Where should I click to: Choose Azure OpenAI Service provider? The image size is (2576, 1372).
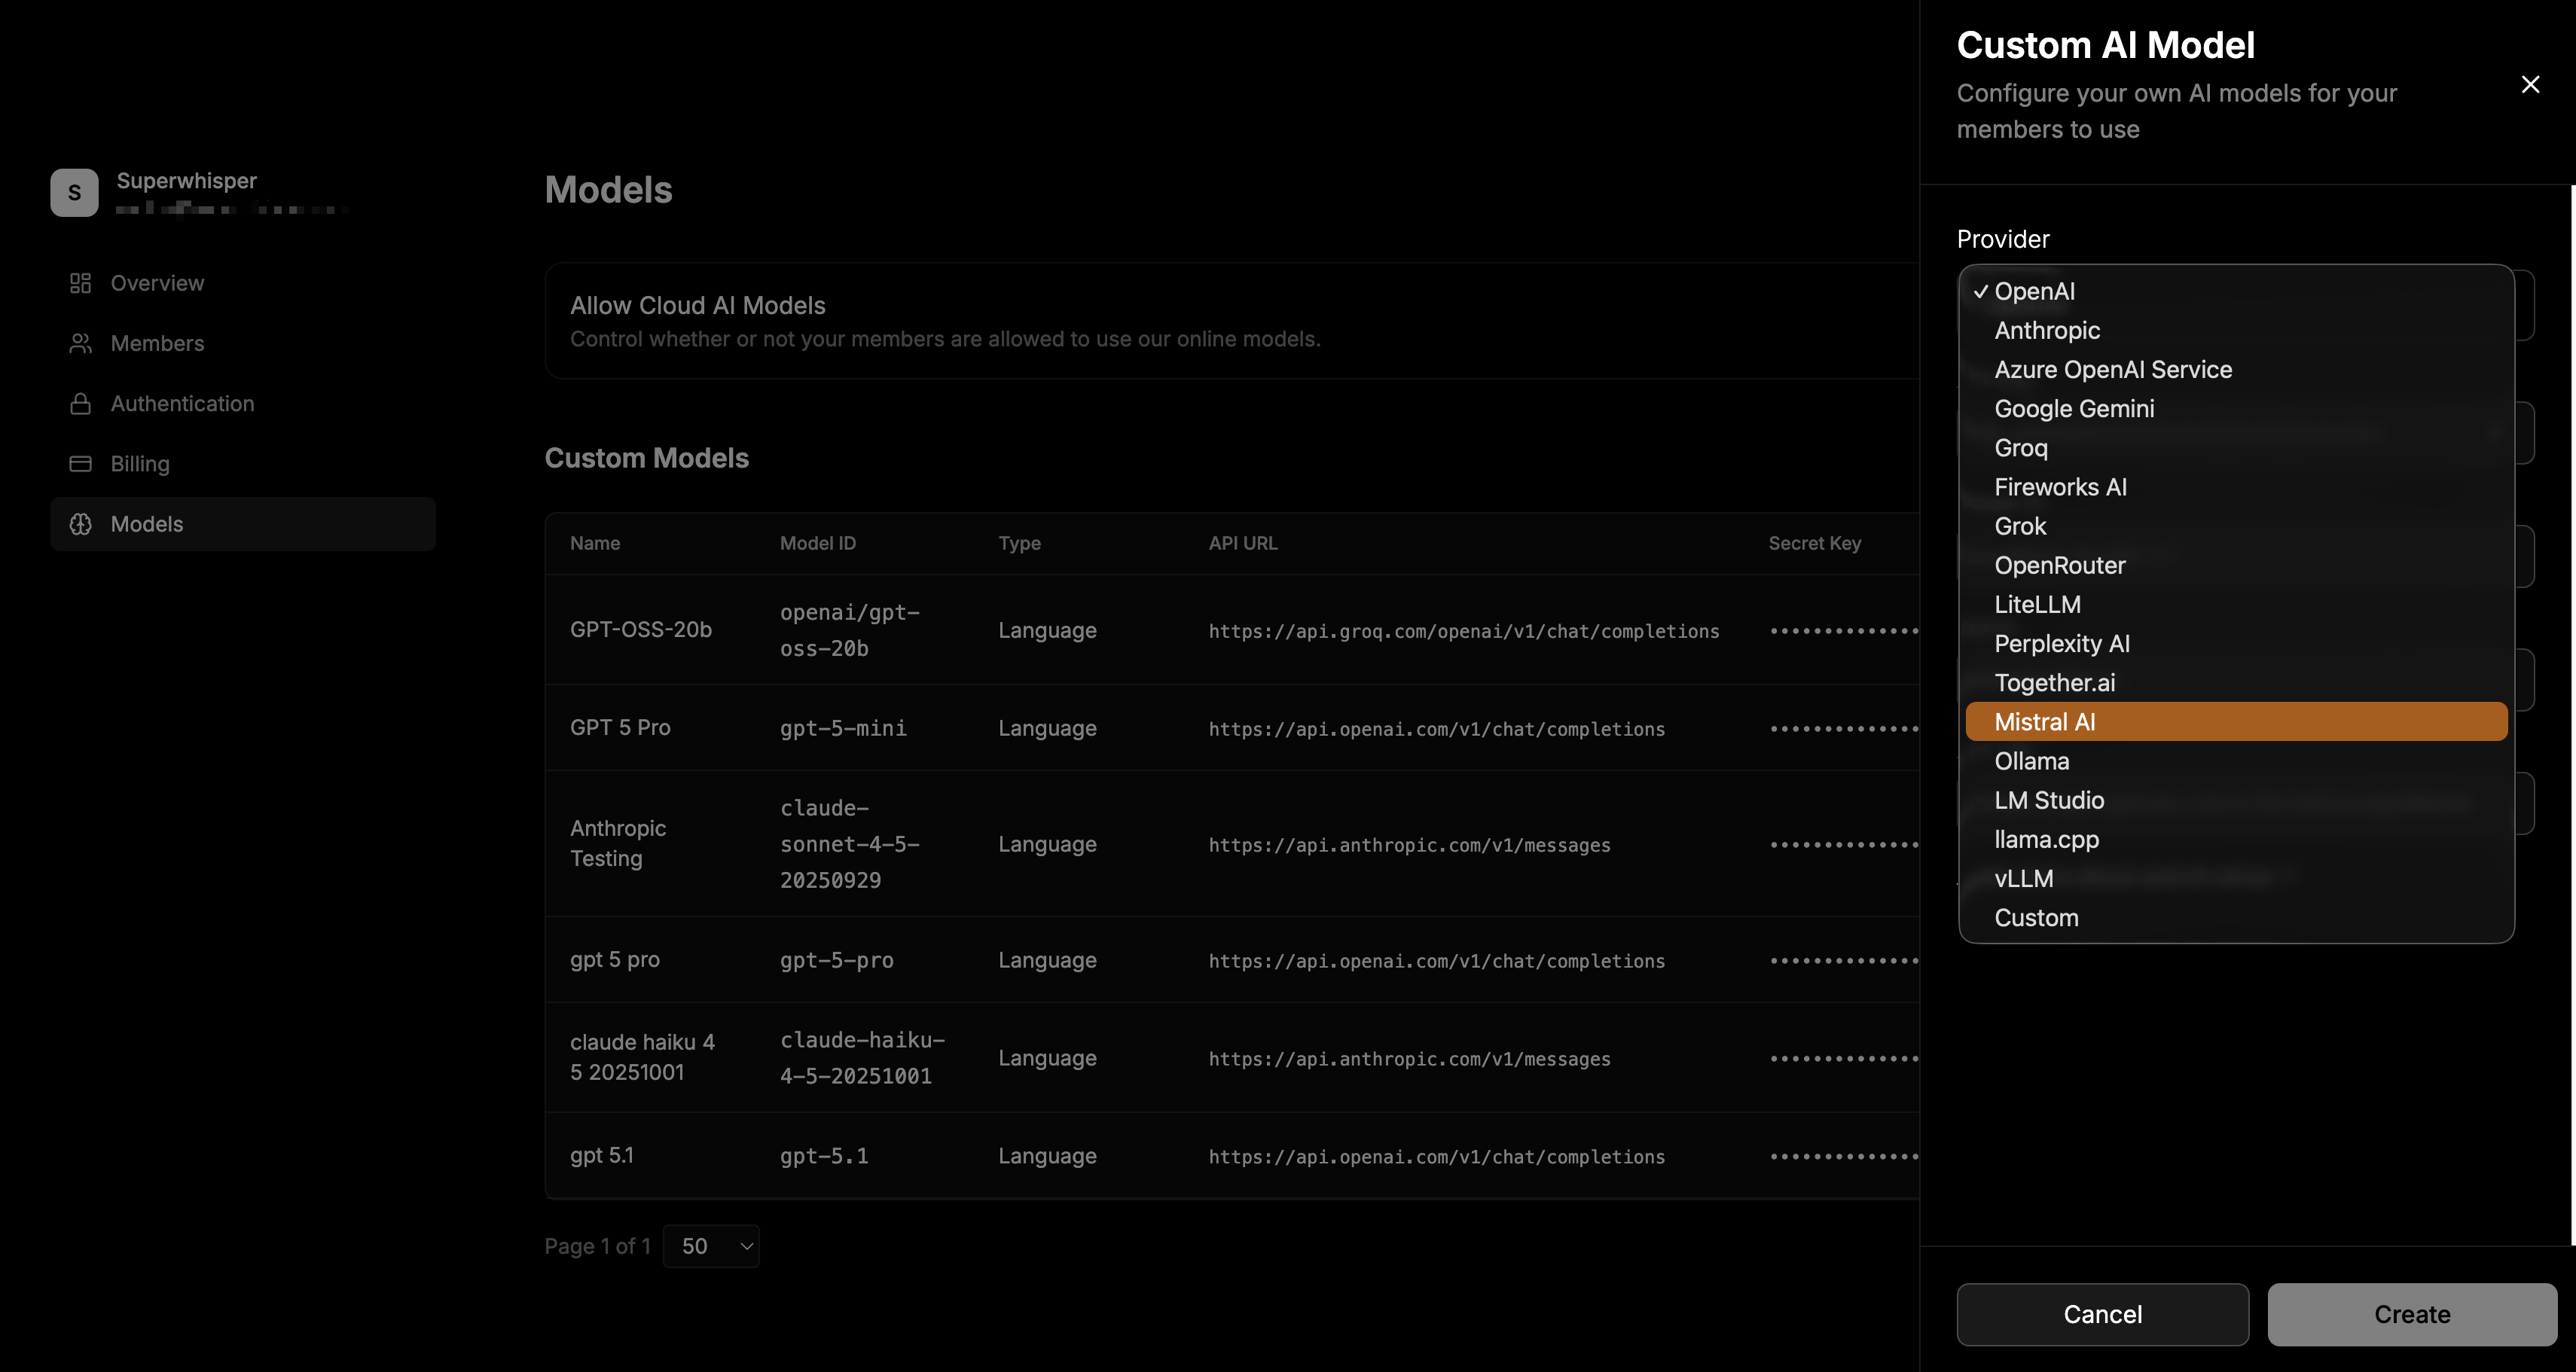[2112, 370]
